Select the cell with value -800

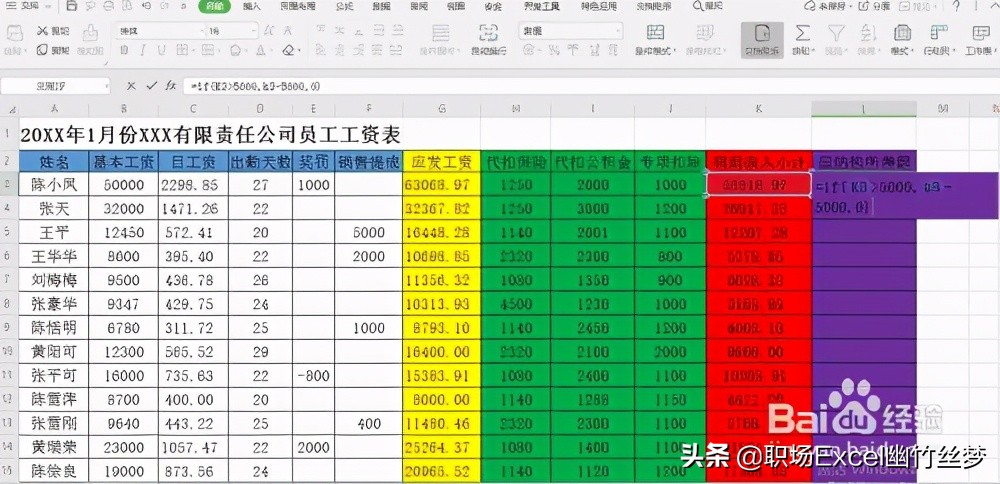click(x=314, y=376)
